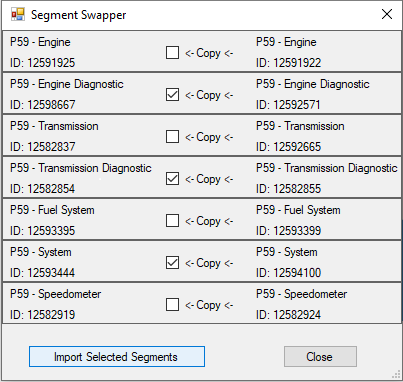This screenshot has width=403, height=382.
Task: Enable the Transmission segment copy checkbox
Action: 172,137
